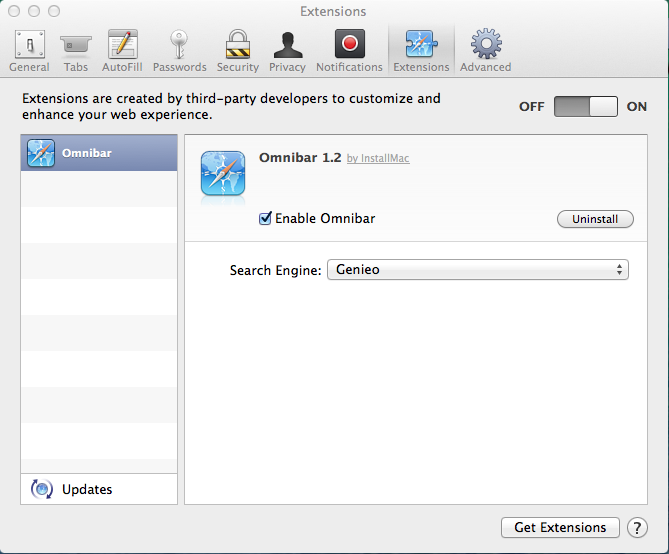Uncheck Enable Omnibar checkbox
The image size is (669, 554).
tap(265, 218)
